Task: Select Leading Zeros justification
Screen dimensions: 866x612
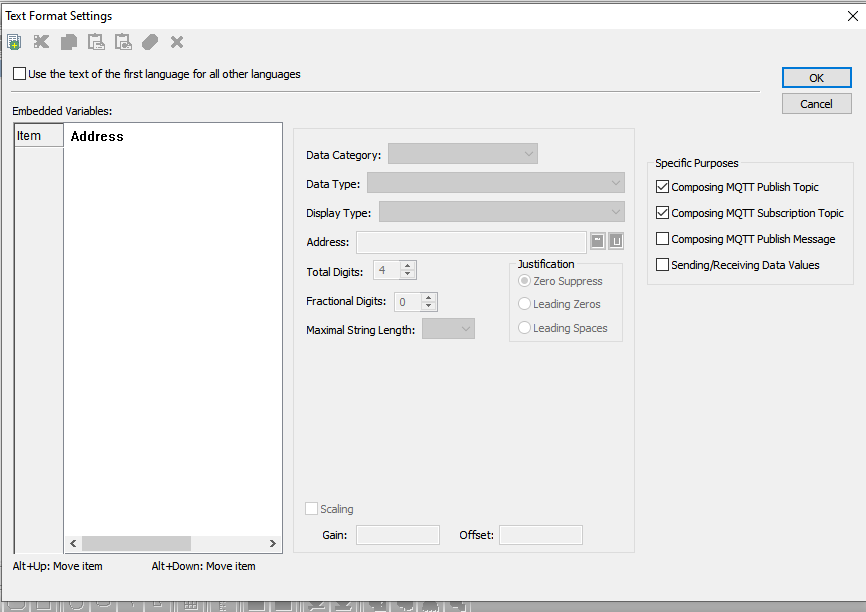Action: click(524, 304)
